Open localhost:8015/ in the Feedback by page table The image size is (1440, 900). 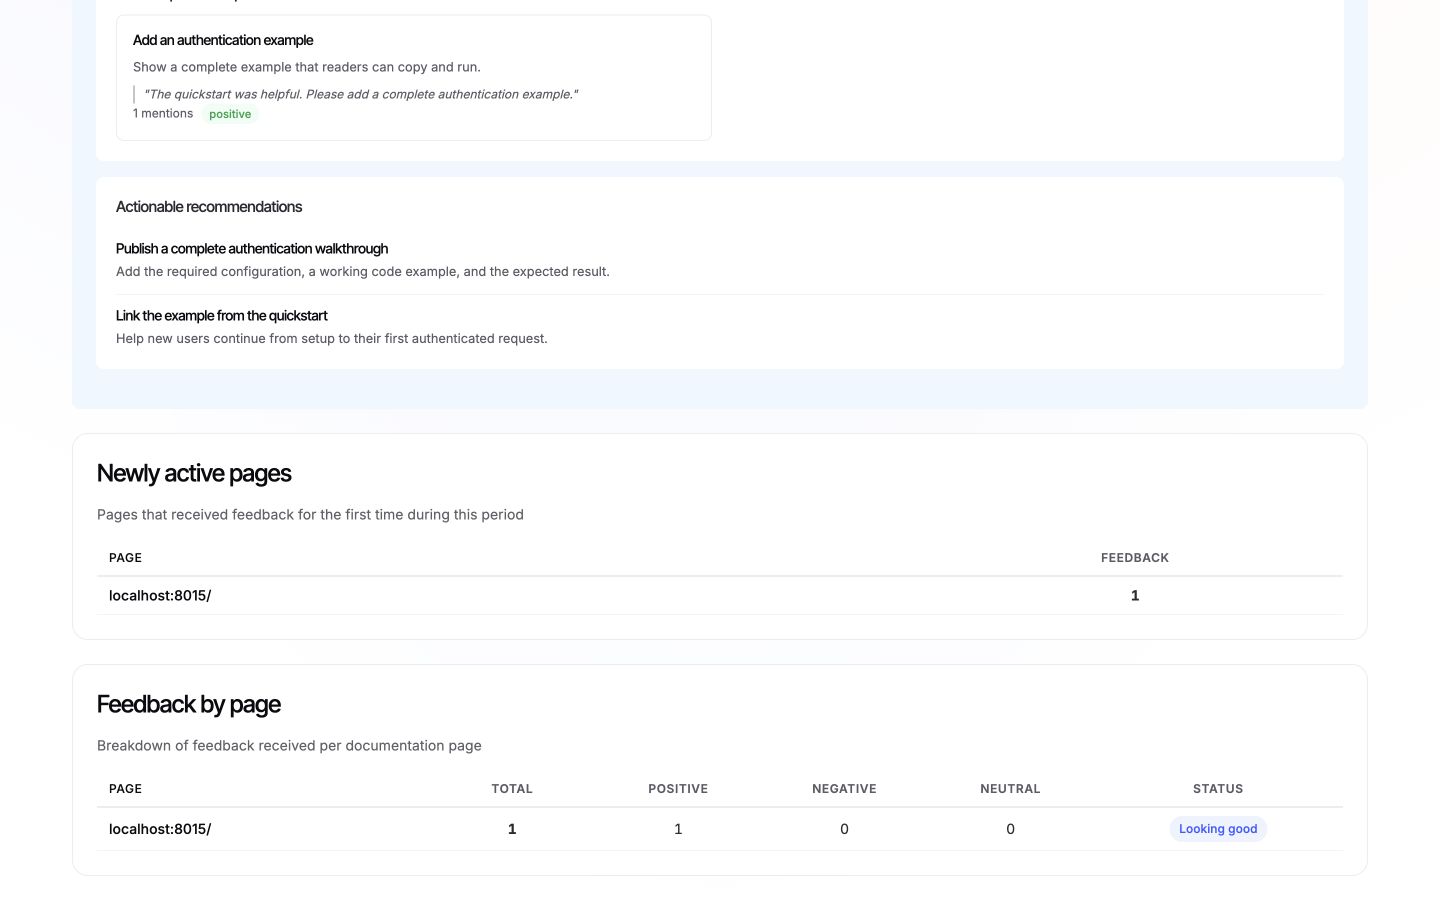pos(160,829)
